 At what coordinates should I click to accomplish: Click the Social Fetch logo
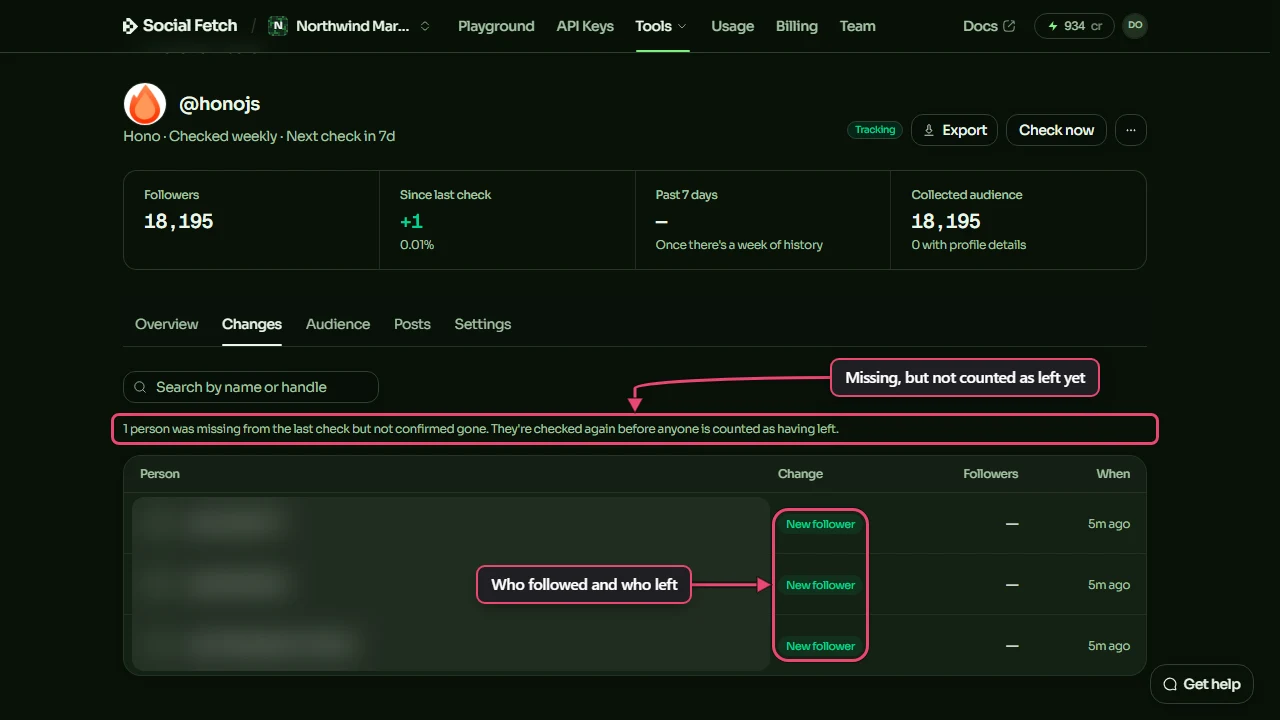[180, 26]
